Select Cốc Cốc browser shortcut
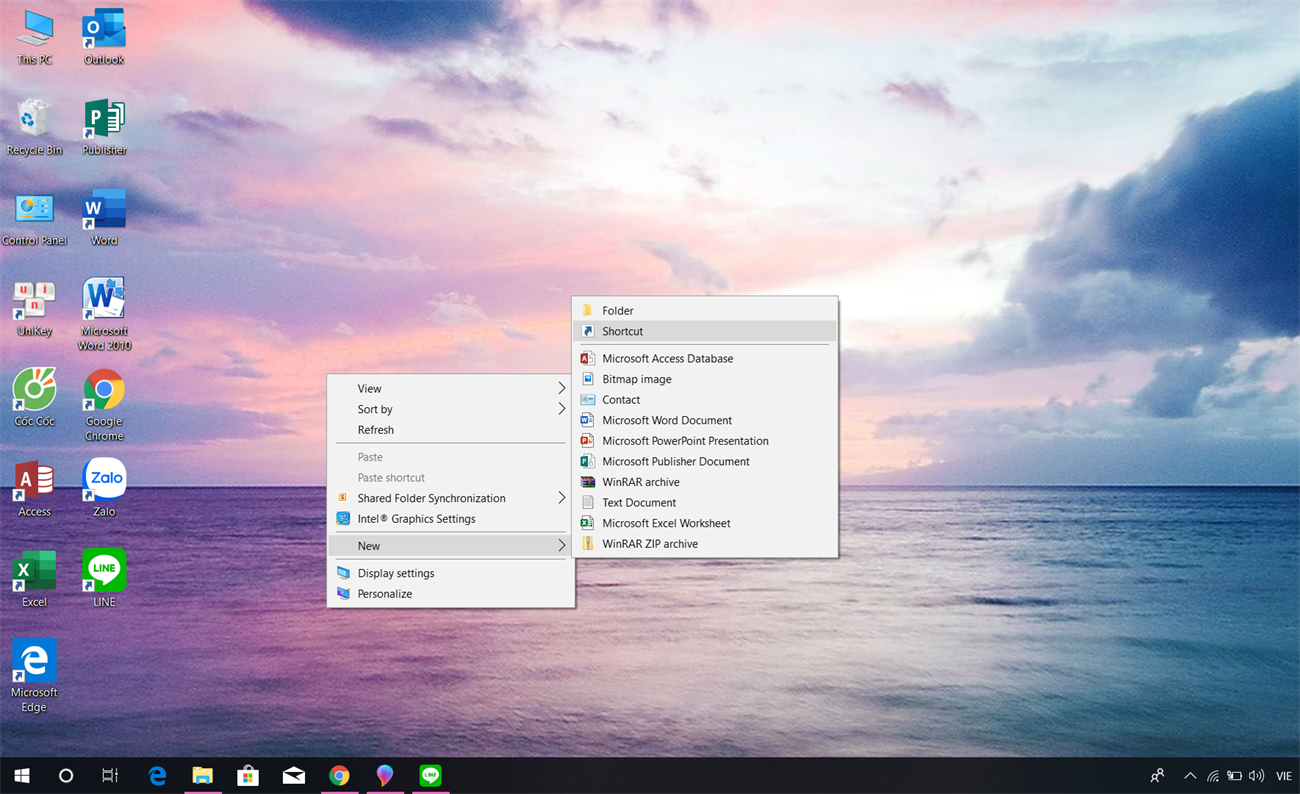 tap(34, 398)
